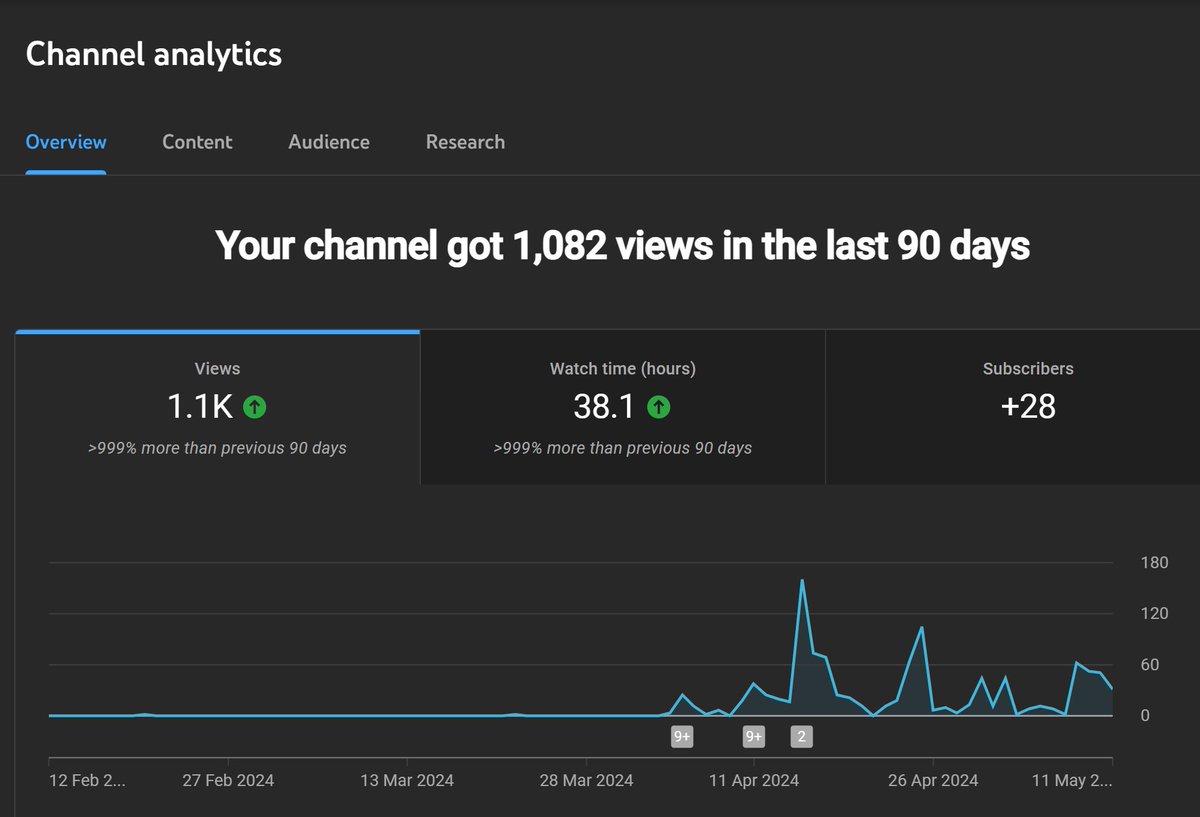Image resolution: width=1200 pixels, height=817 pixels.
Task: Click the second 9+ video marker
Action: click(753, 737)
